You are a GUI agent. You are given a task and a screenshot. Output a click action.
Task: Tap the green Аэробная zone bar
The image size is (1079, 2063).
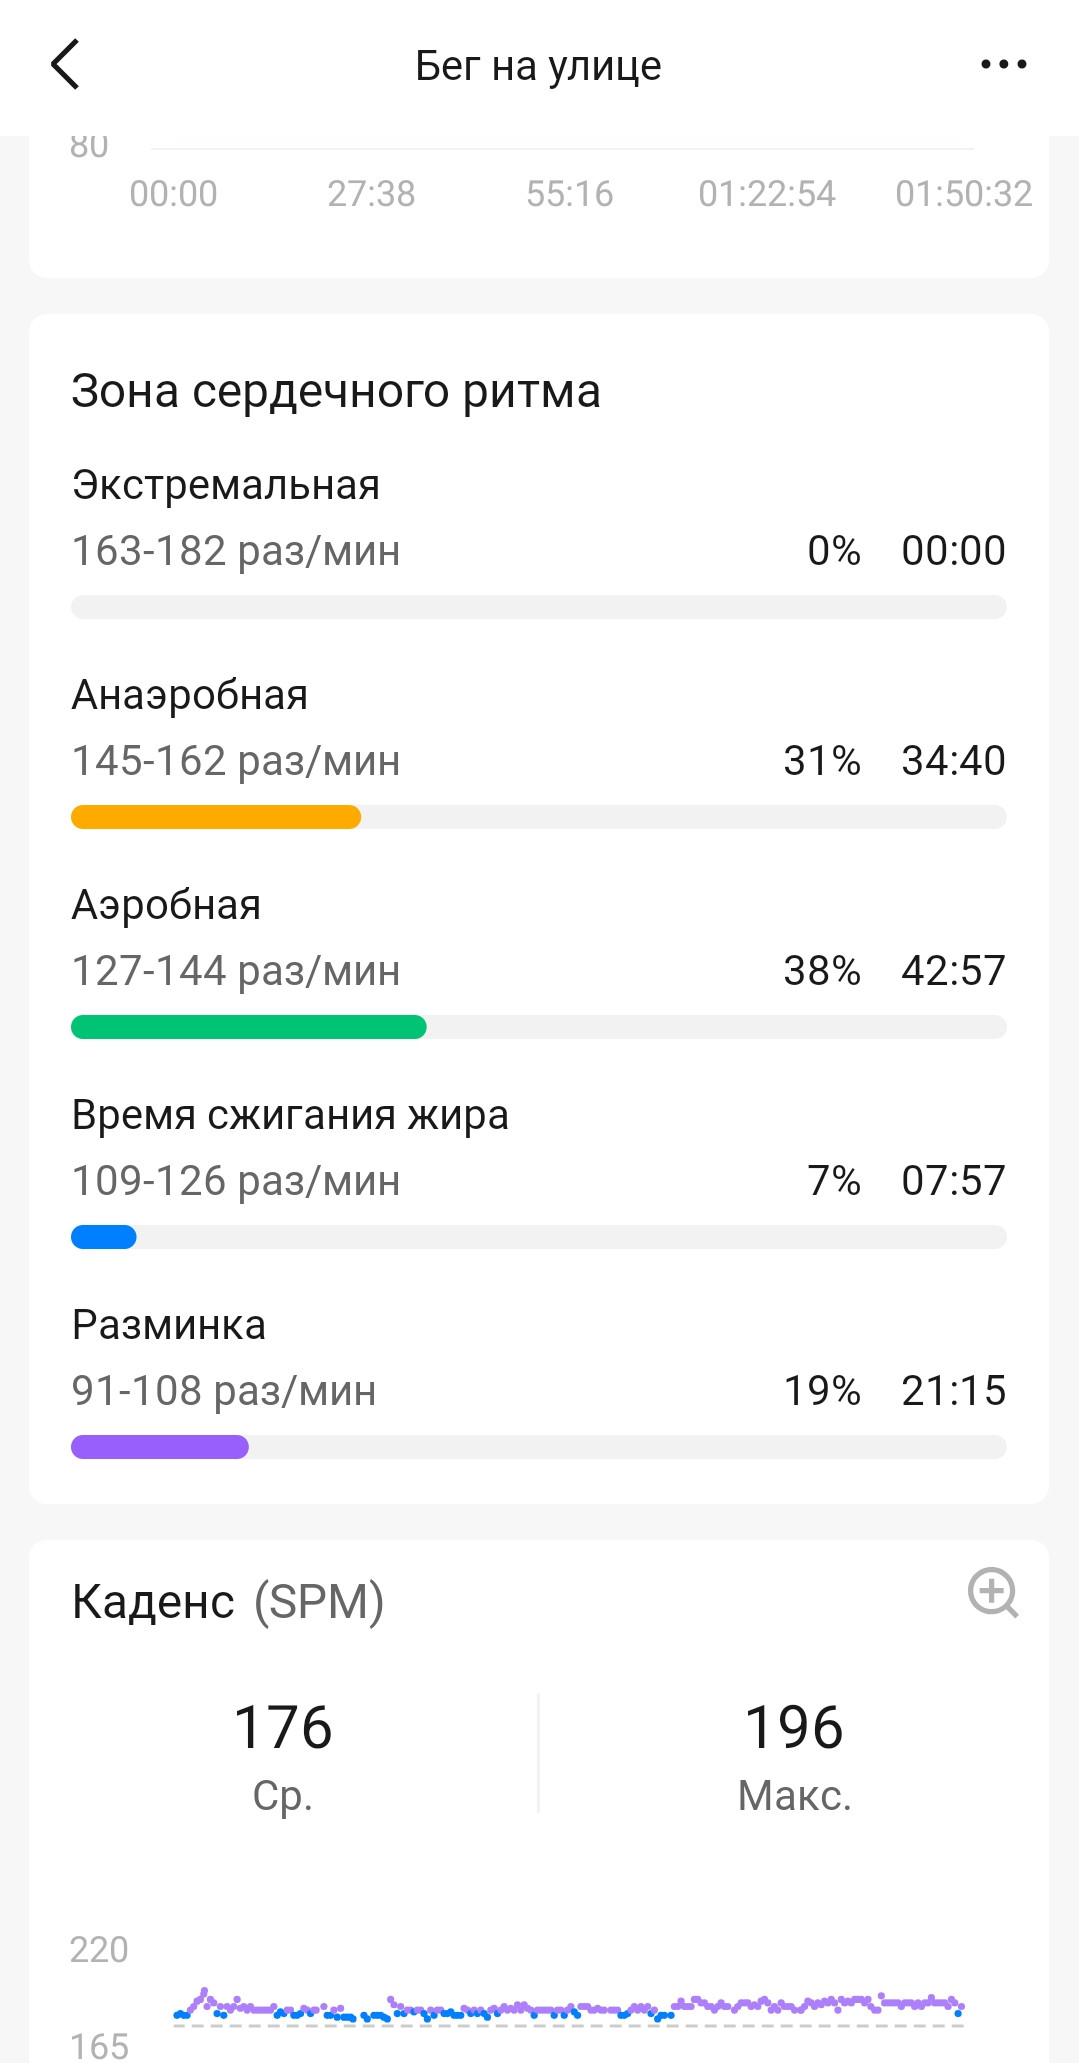click(x=249, y=1027)
